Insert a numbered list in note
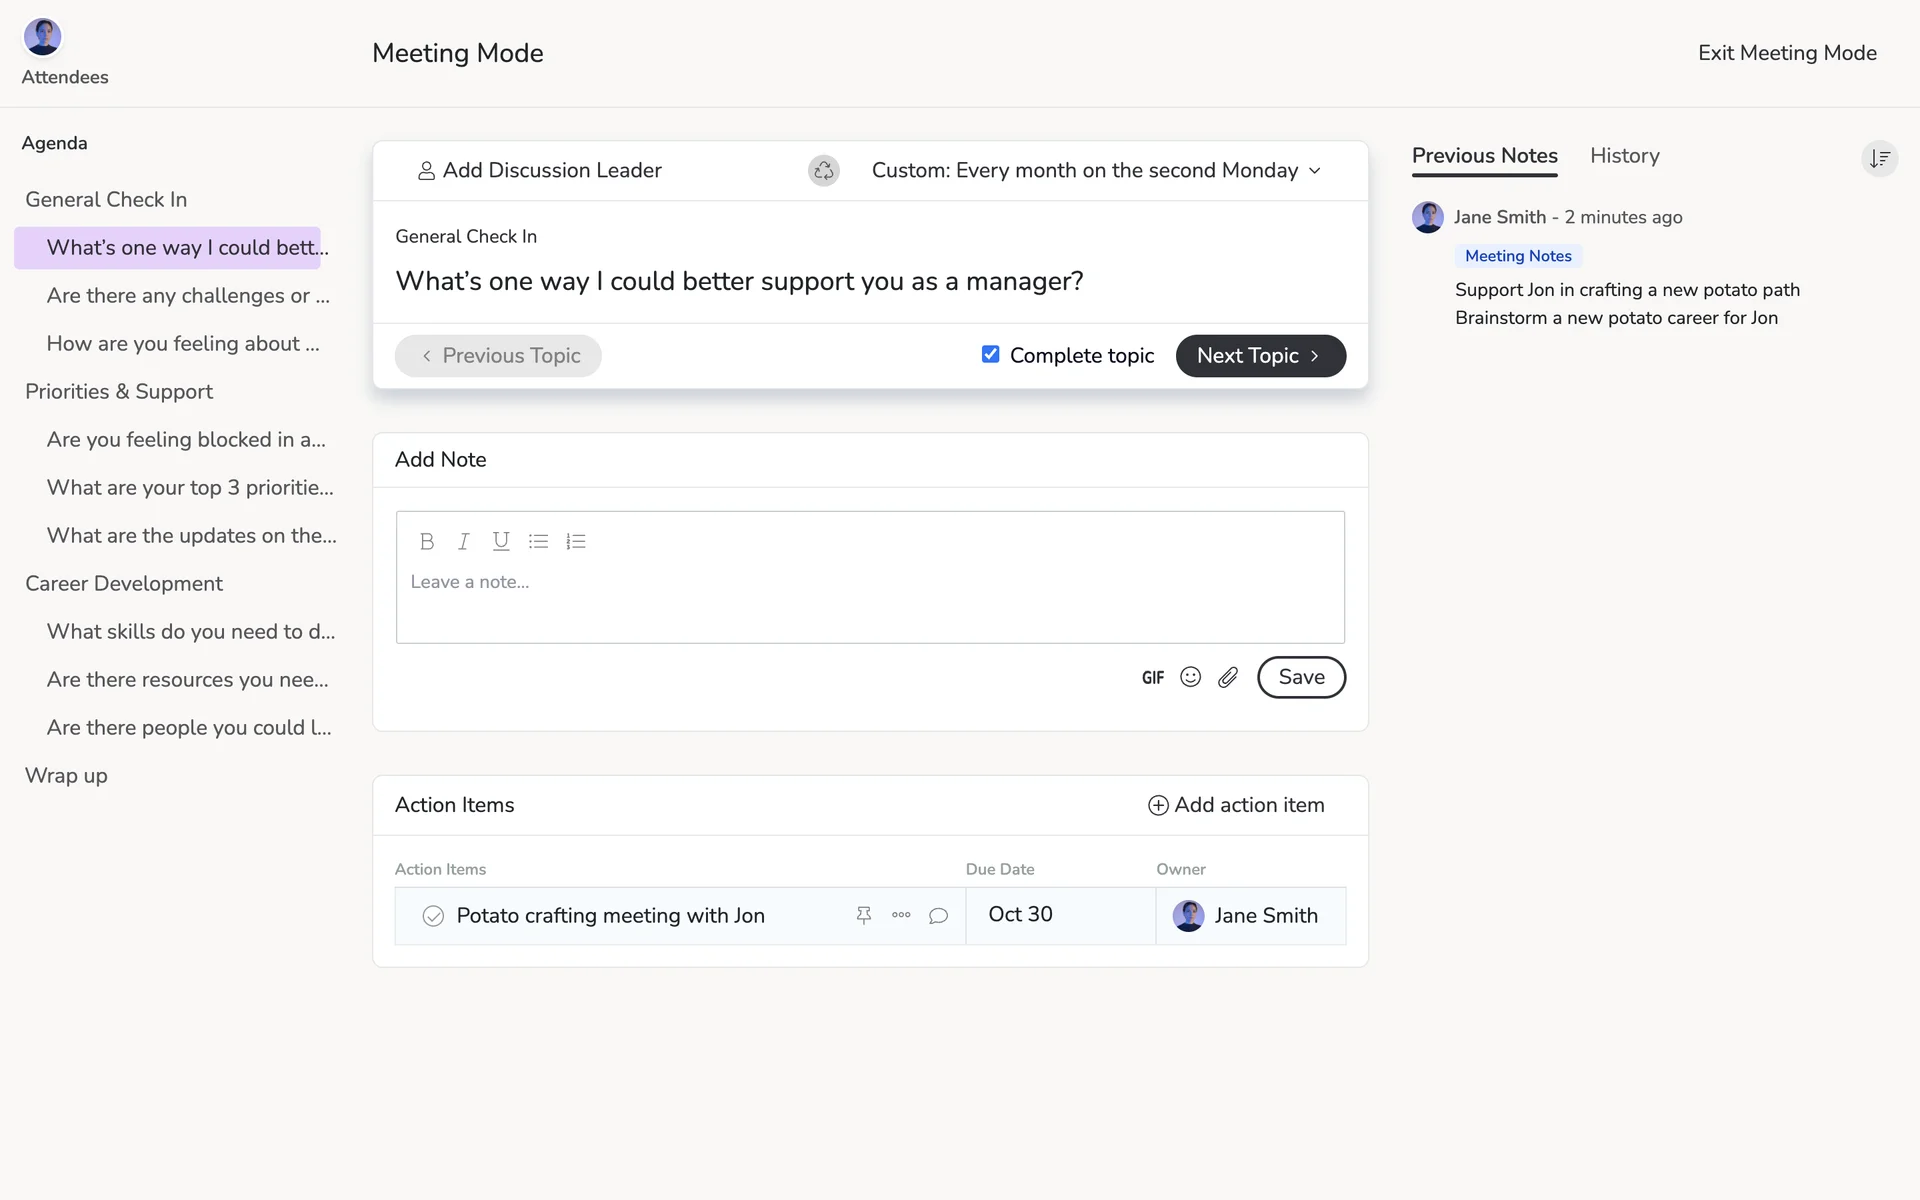This screenshot has width=1920, height=1200. click(575, 541)
